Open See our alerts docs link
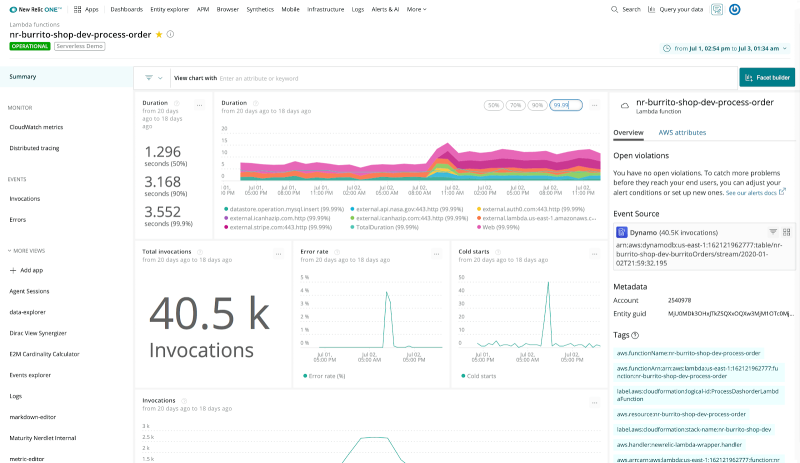 [755, 192]
